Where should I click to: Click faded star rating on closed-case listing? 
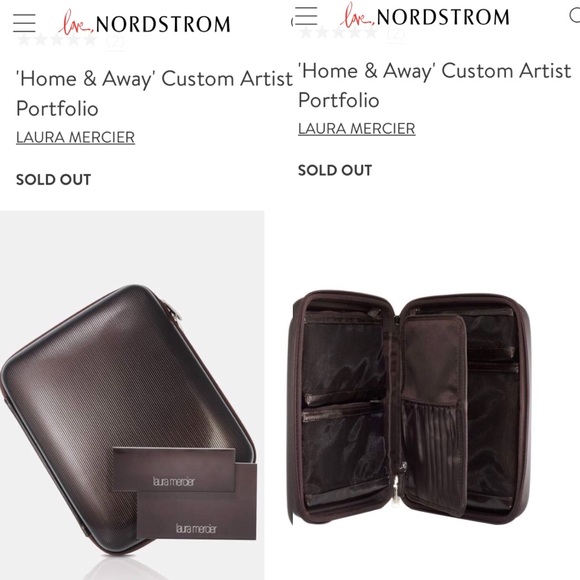pos(57,40)
